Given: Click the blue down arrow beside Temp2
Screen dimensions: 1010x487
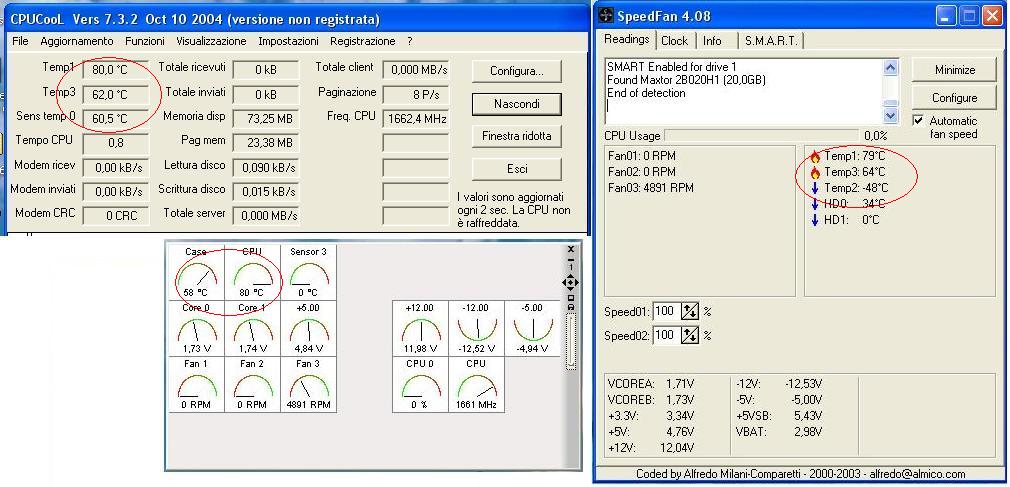Looking at the screenshot, I should [x=815, y=188].
